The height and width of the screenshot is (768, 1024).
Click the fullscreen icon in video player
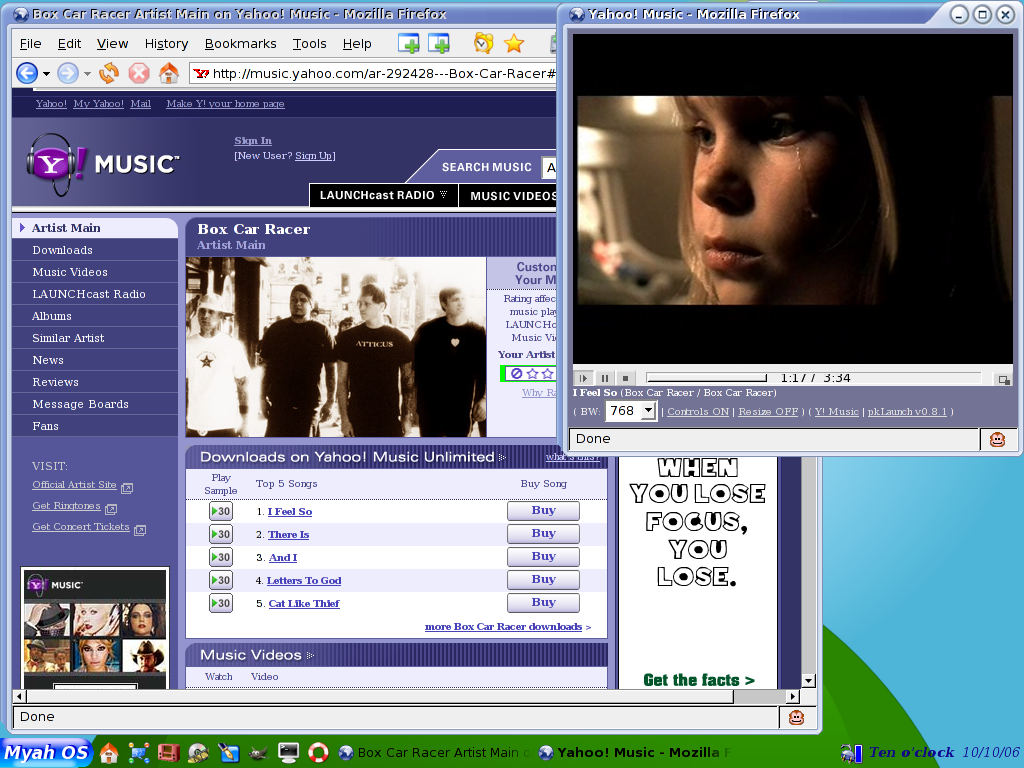click(x=1003, y=379)
